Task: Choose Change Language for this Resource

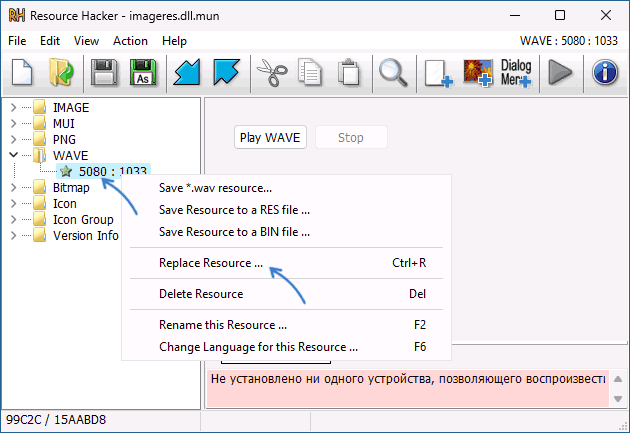Action: point(286,347)
